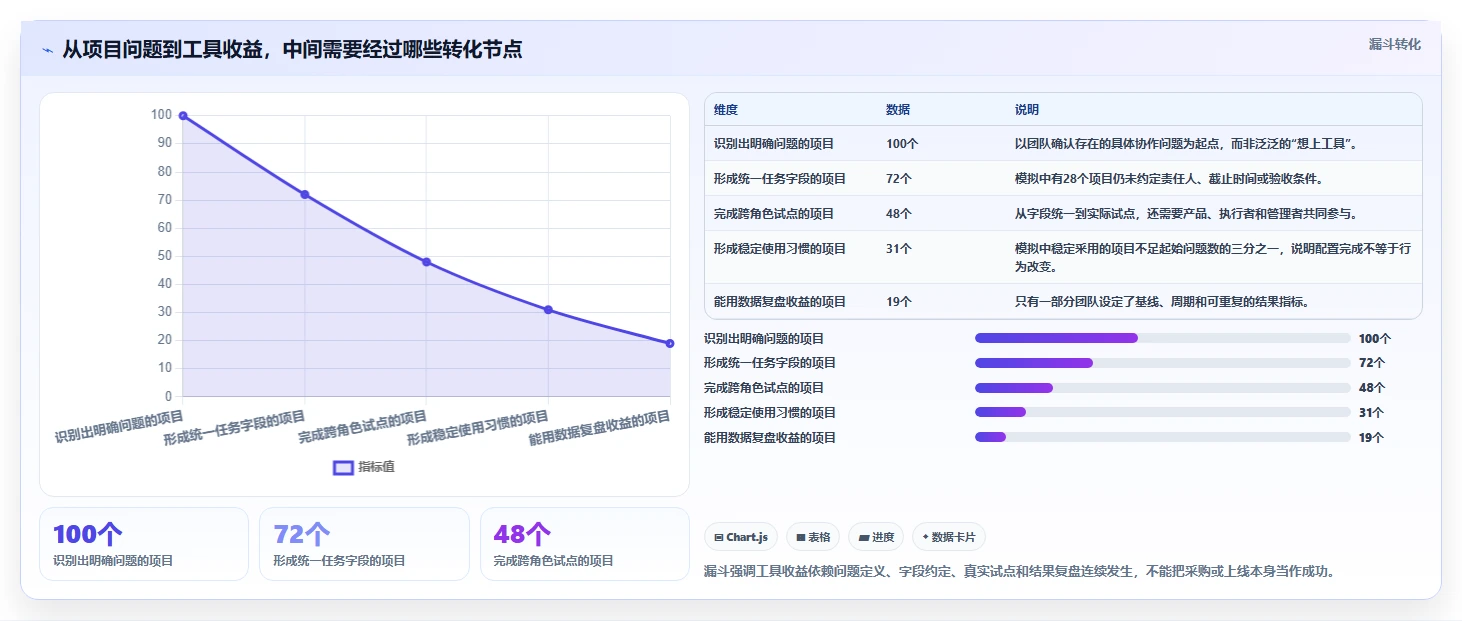Click the 漏斗转化 tag in the header
Viewport: 1462px width, 621px height.
pos(1394,44)
